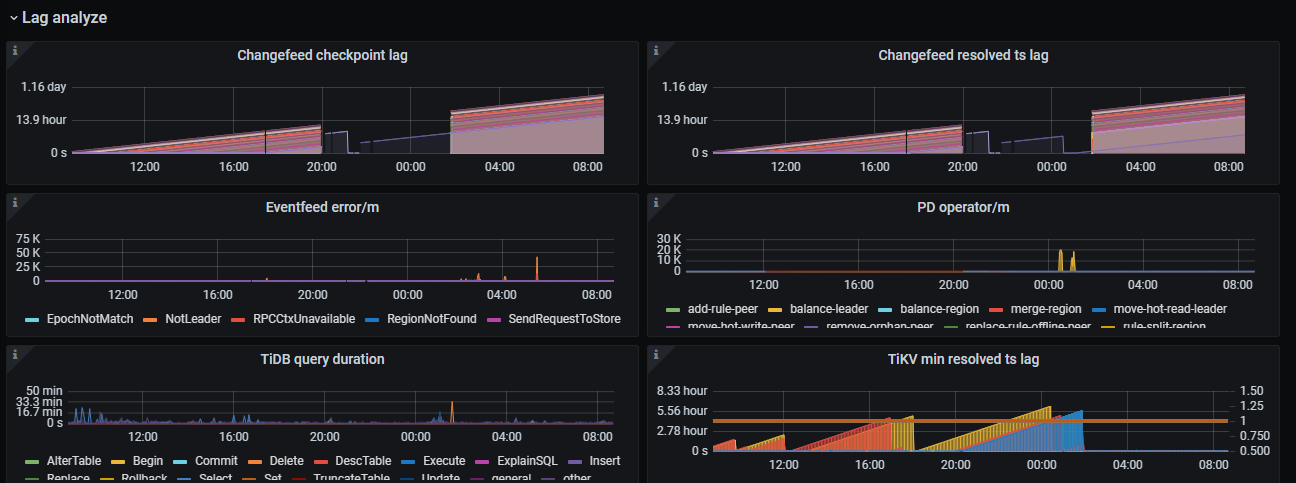The height and width of the screenshot is (483, 1296).
Task: Open Changefeed checkpoint lag panel title menu
Action: tap(322, 56)
